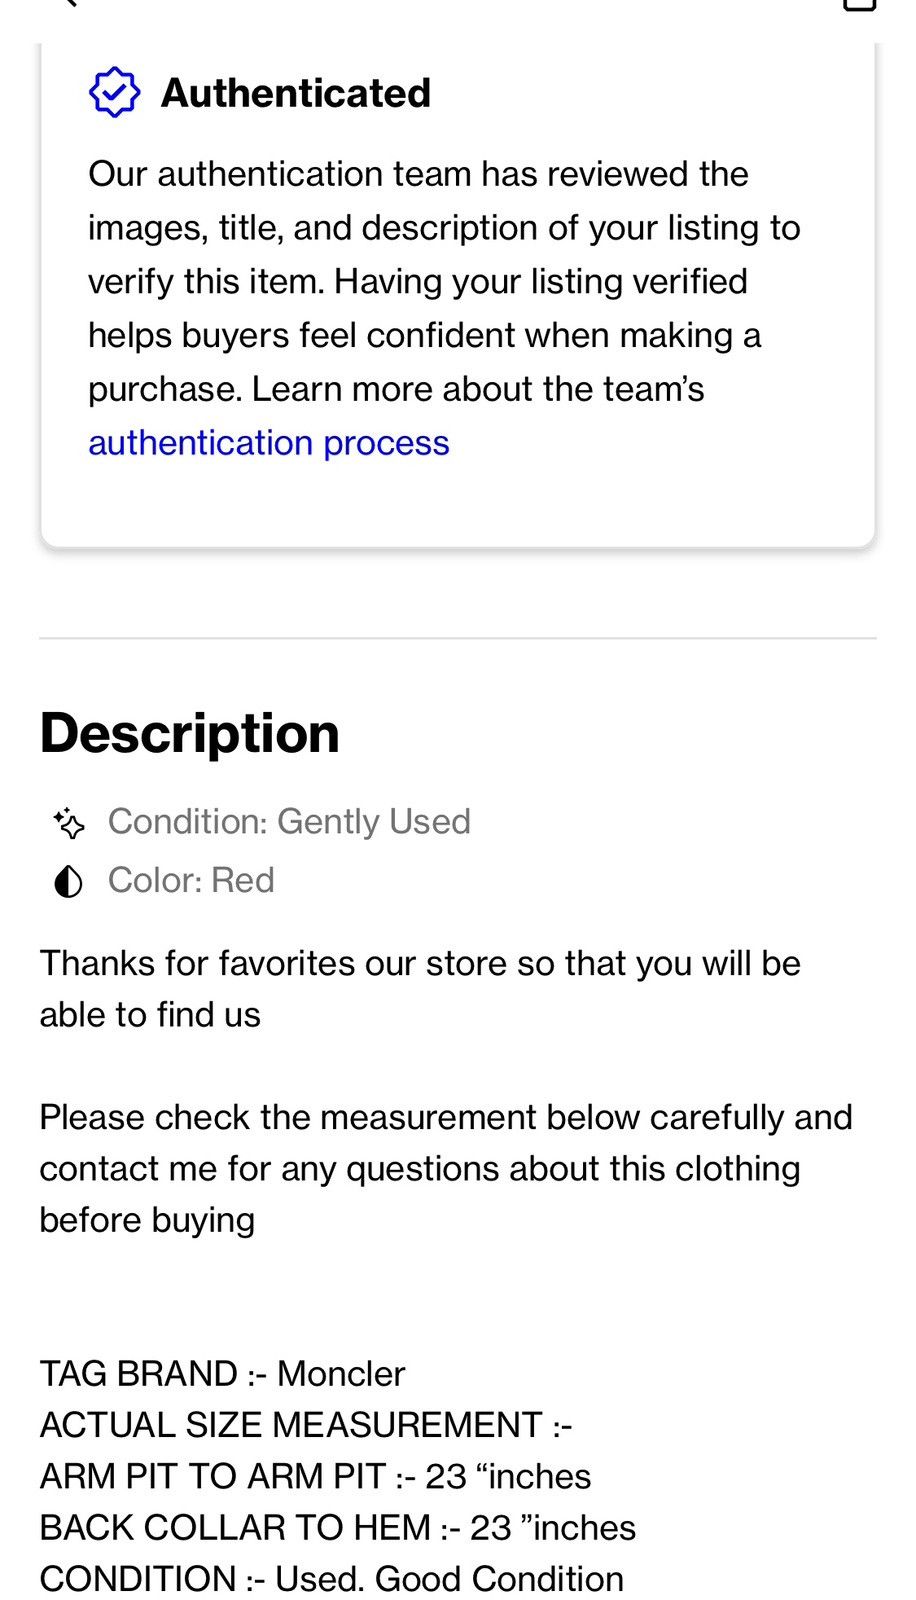Tap the divider line above Description
The height and width of the screenshot is (1600, 916).
click(458, 638)
